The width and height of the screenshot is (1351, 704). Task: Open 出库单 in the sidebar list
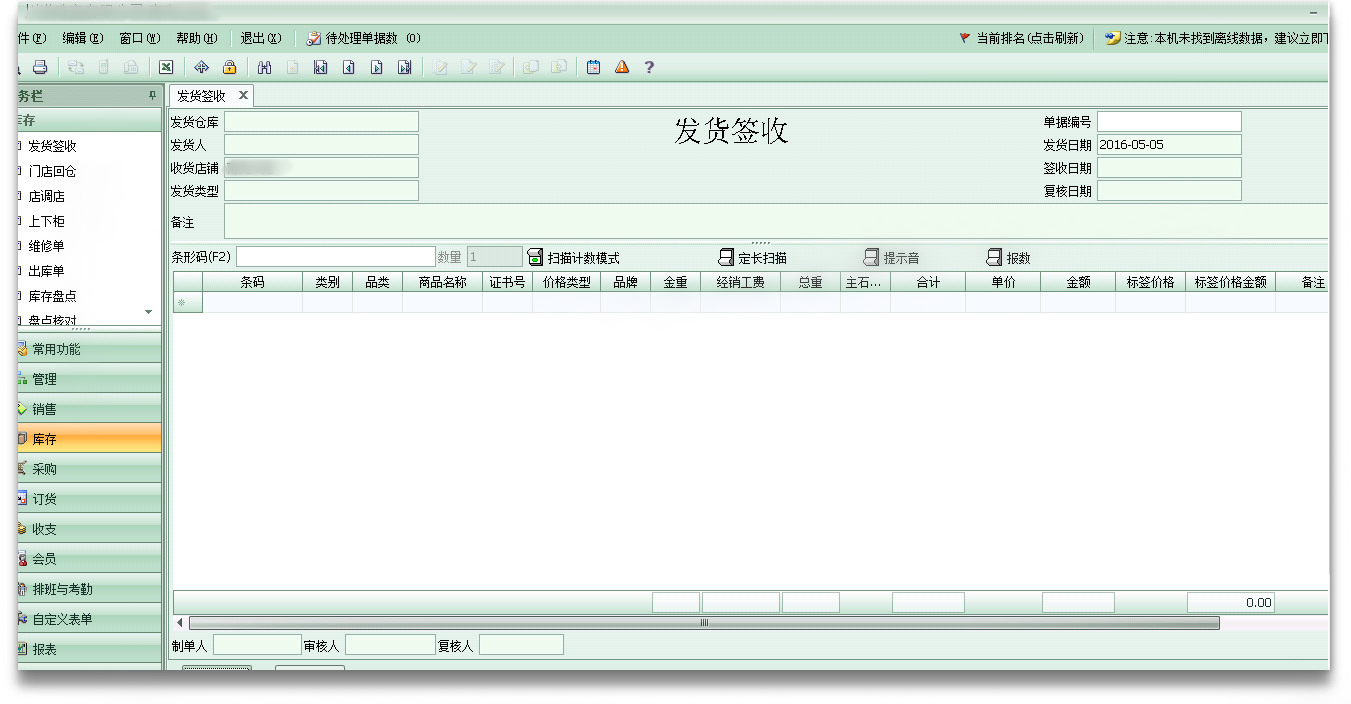pos(46,271)
